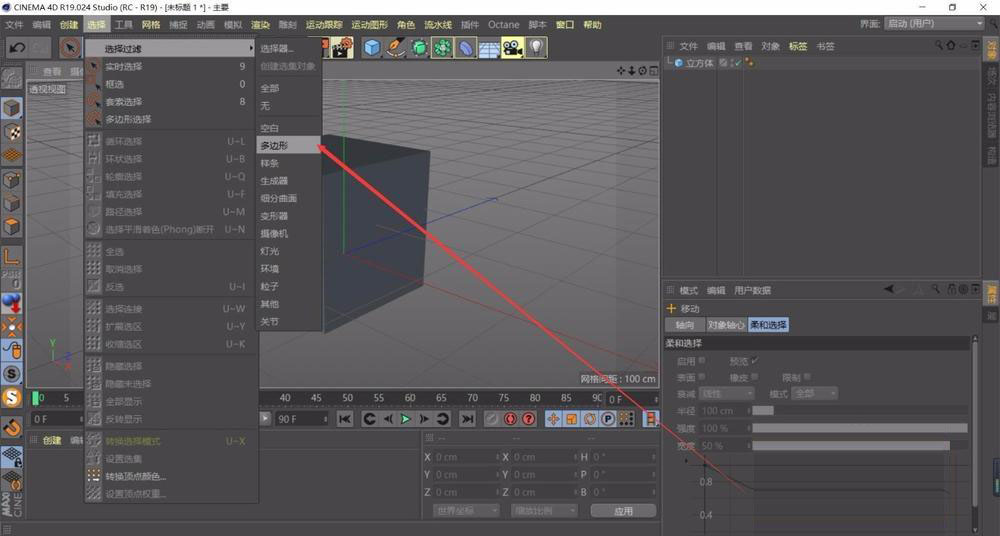
Task: Toggle the Snap magnet icon in sidebar
Action: pos(11,427)
